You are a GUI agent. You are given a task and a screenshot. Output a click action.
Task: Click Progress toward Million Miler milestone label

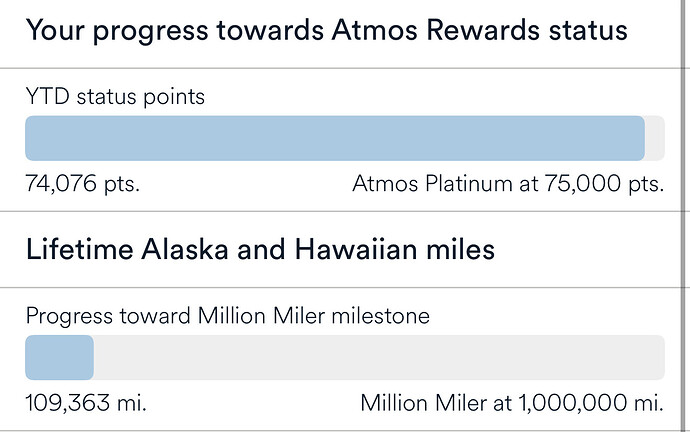click(228, 316)
